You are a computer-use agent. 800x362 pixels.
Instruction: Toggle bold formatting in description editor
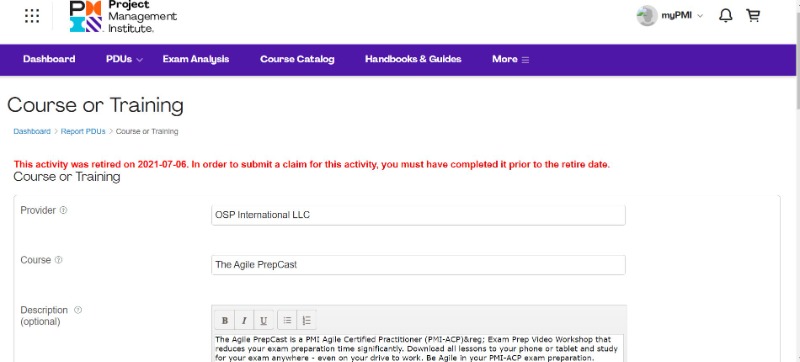(224, 320)
